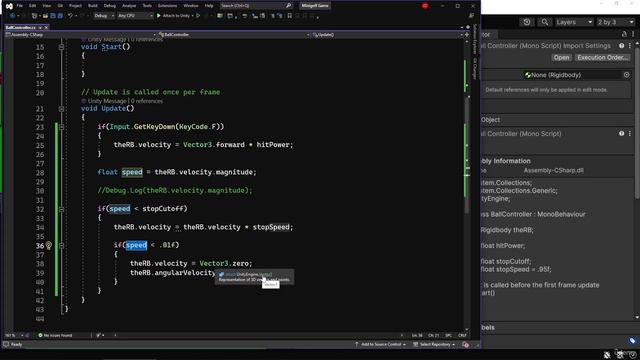
Task: Click the search magnifier icon in Visual Studio
Action: tap(289, 6)
